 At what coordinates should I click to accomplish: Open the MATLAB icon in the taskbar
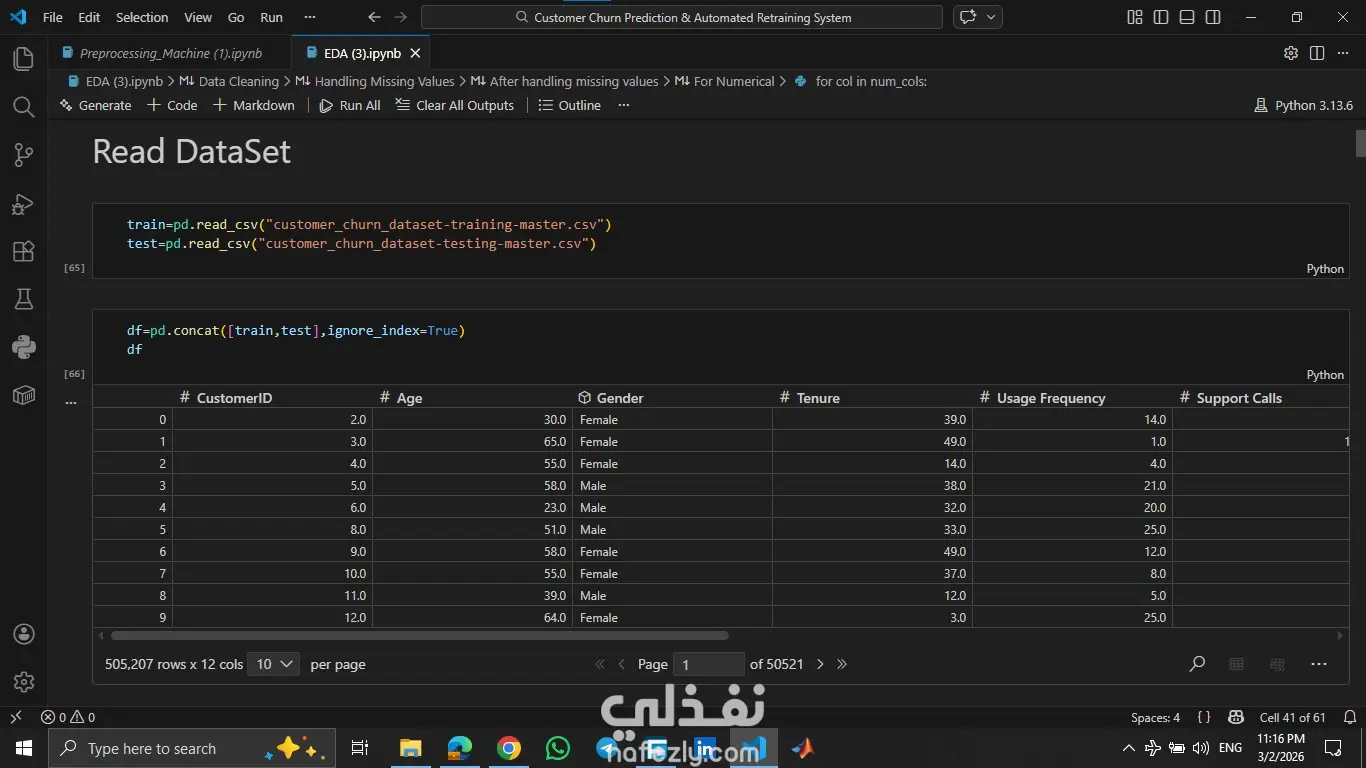pos(802,748)
